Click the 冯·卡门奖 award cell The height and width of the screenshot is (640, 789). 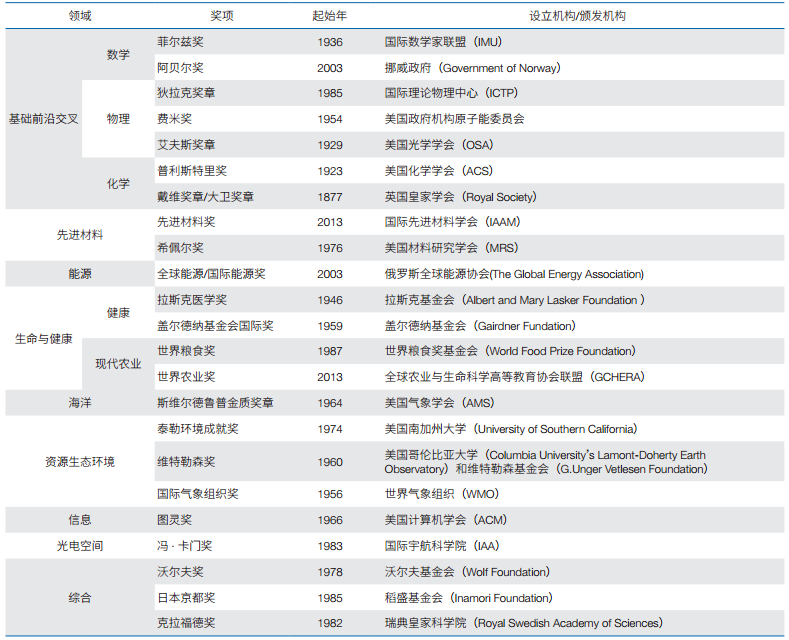tap(184, 546)
